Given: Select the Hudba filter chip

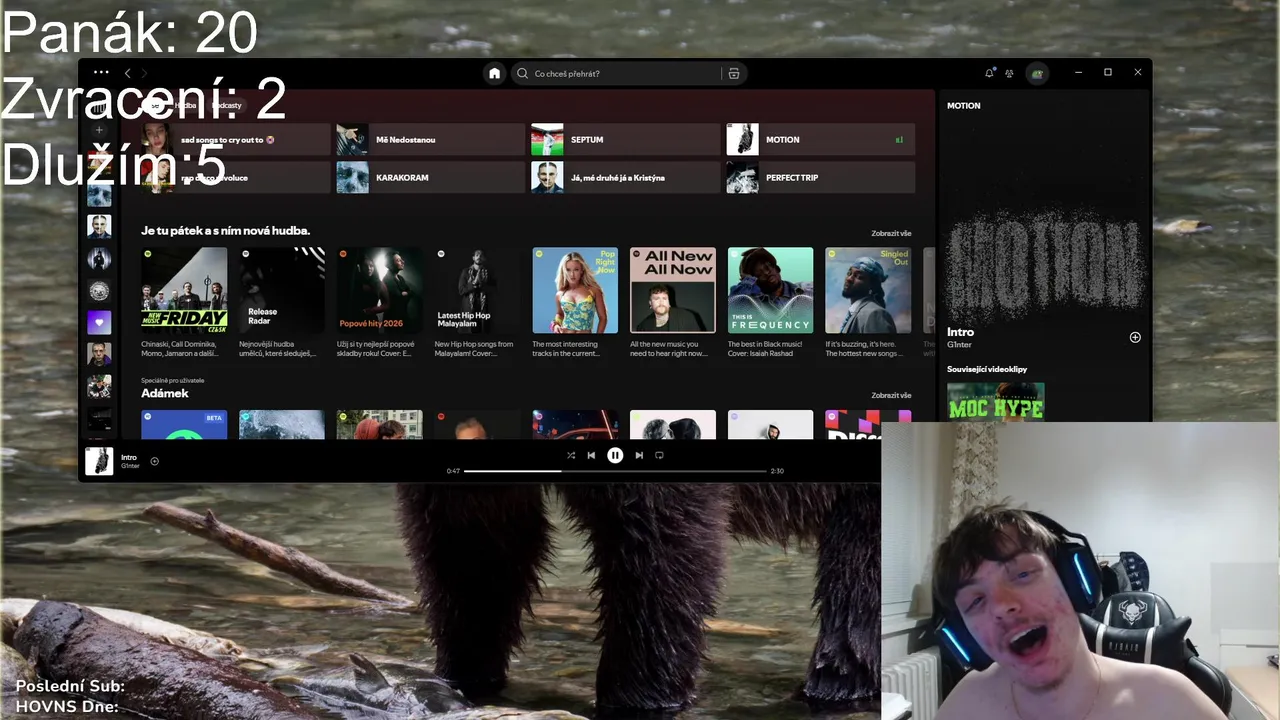Looking at the screenshot, I should pyautogui.click(x=185, y=105).
